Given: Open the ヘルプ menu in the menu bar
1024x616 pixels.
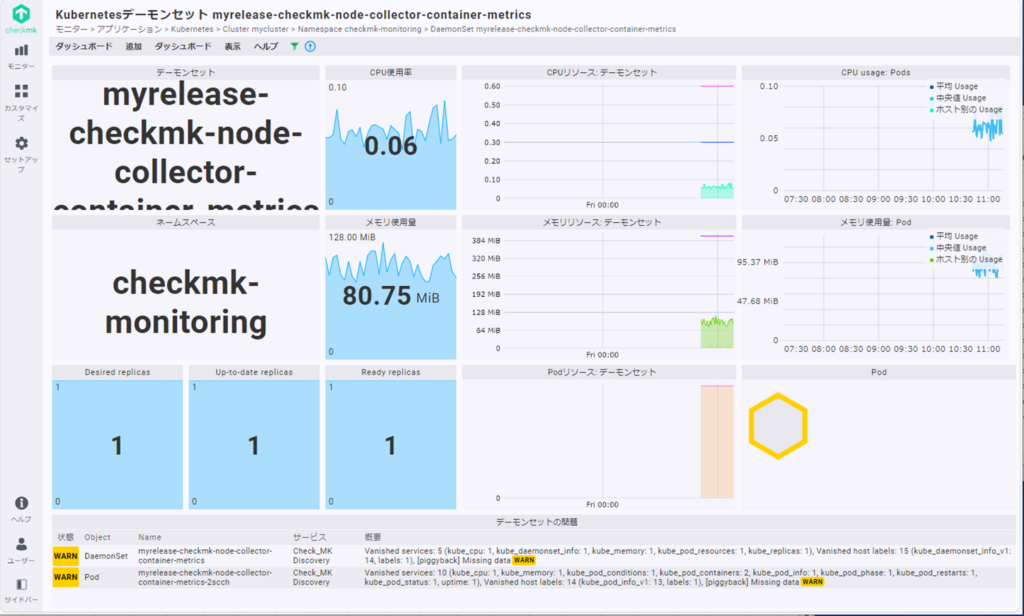Looking at the screenshot, I should (x=266, y=46).
